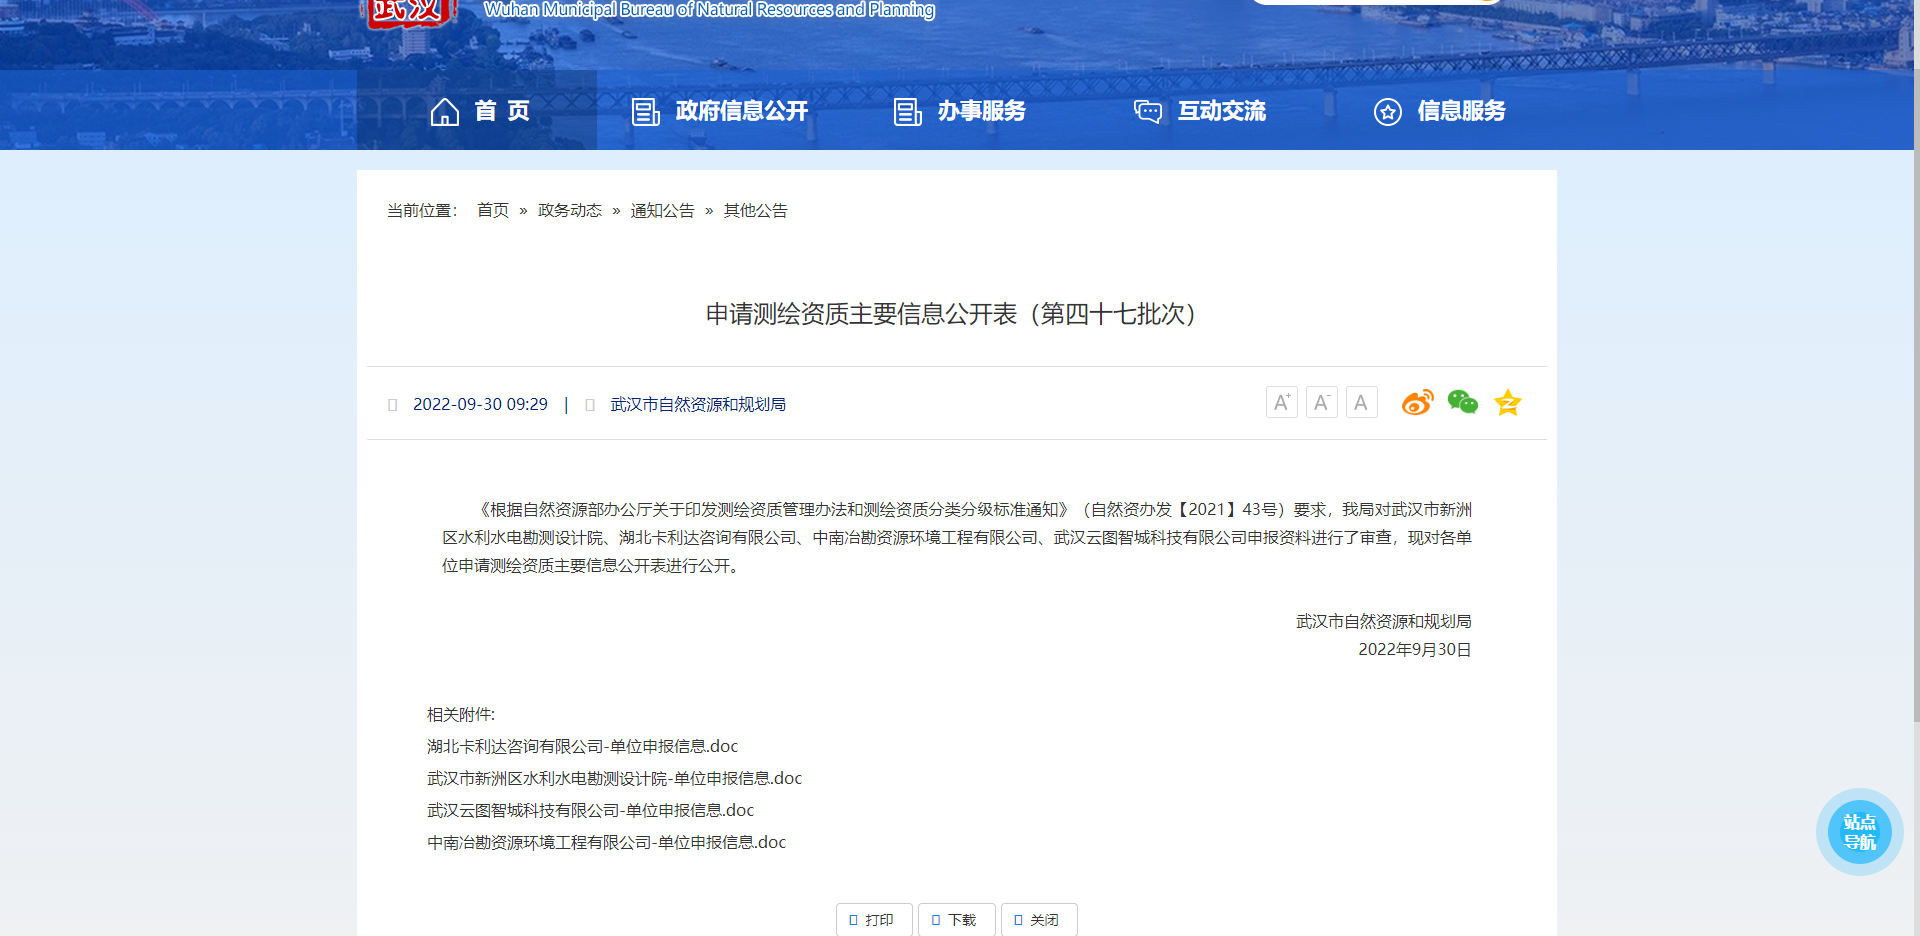Click the 关闭 button at page bottom
1920x936 pixels.
1038,919
